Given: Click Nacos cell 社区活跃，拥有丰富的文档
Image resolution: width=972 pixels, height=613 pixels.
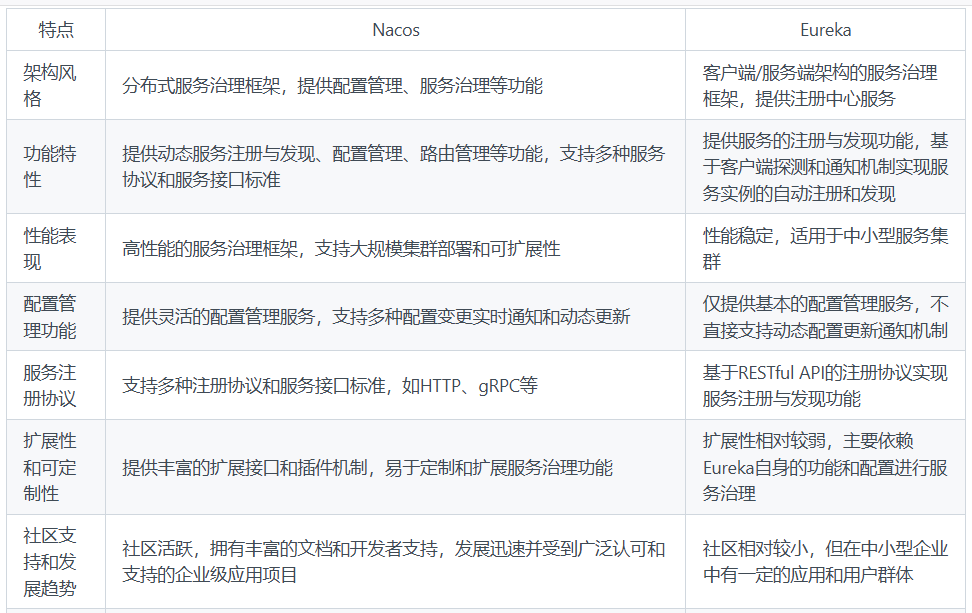Looking at the screenshot, I should tap(395, 562).
